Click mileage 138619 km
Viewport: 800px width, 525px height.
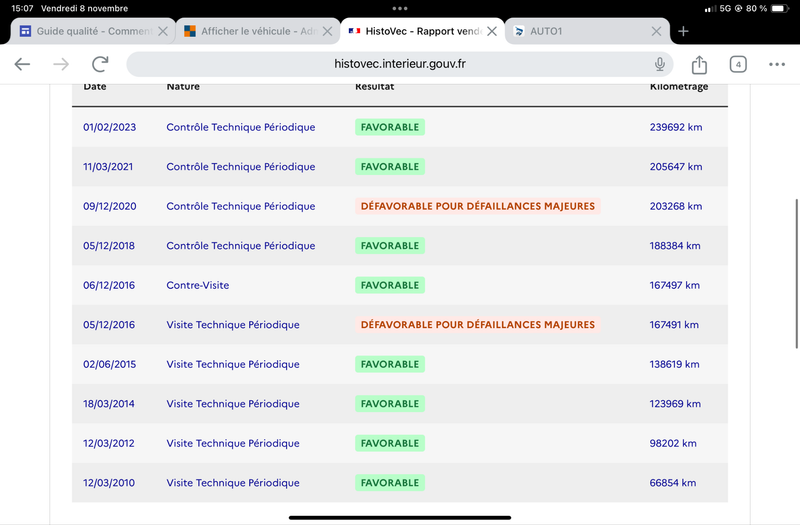(674, 364)
